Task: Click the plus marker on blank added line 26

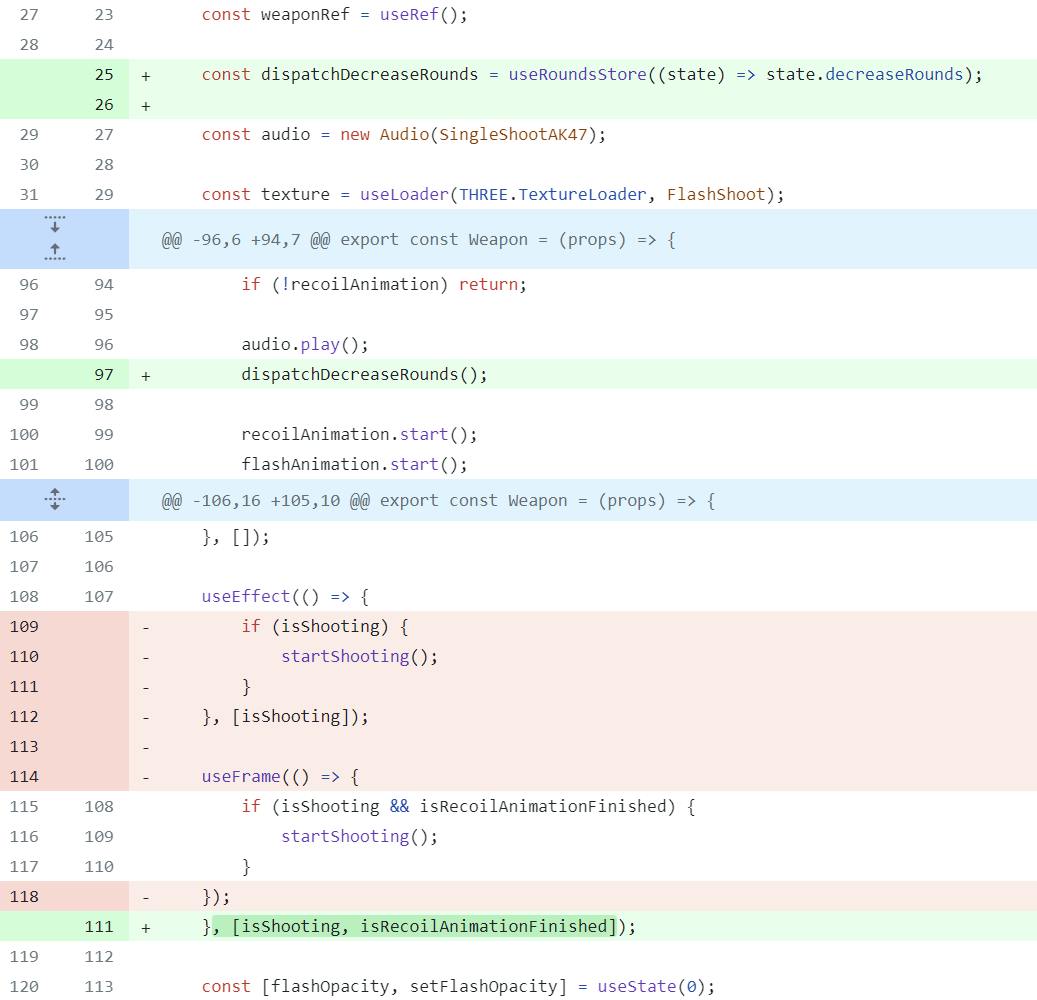Action: (x=146, y=105)
